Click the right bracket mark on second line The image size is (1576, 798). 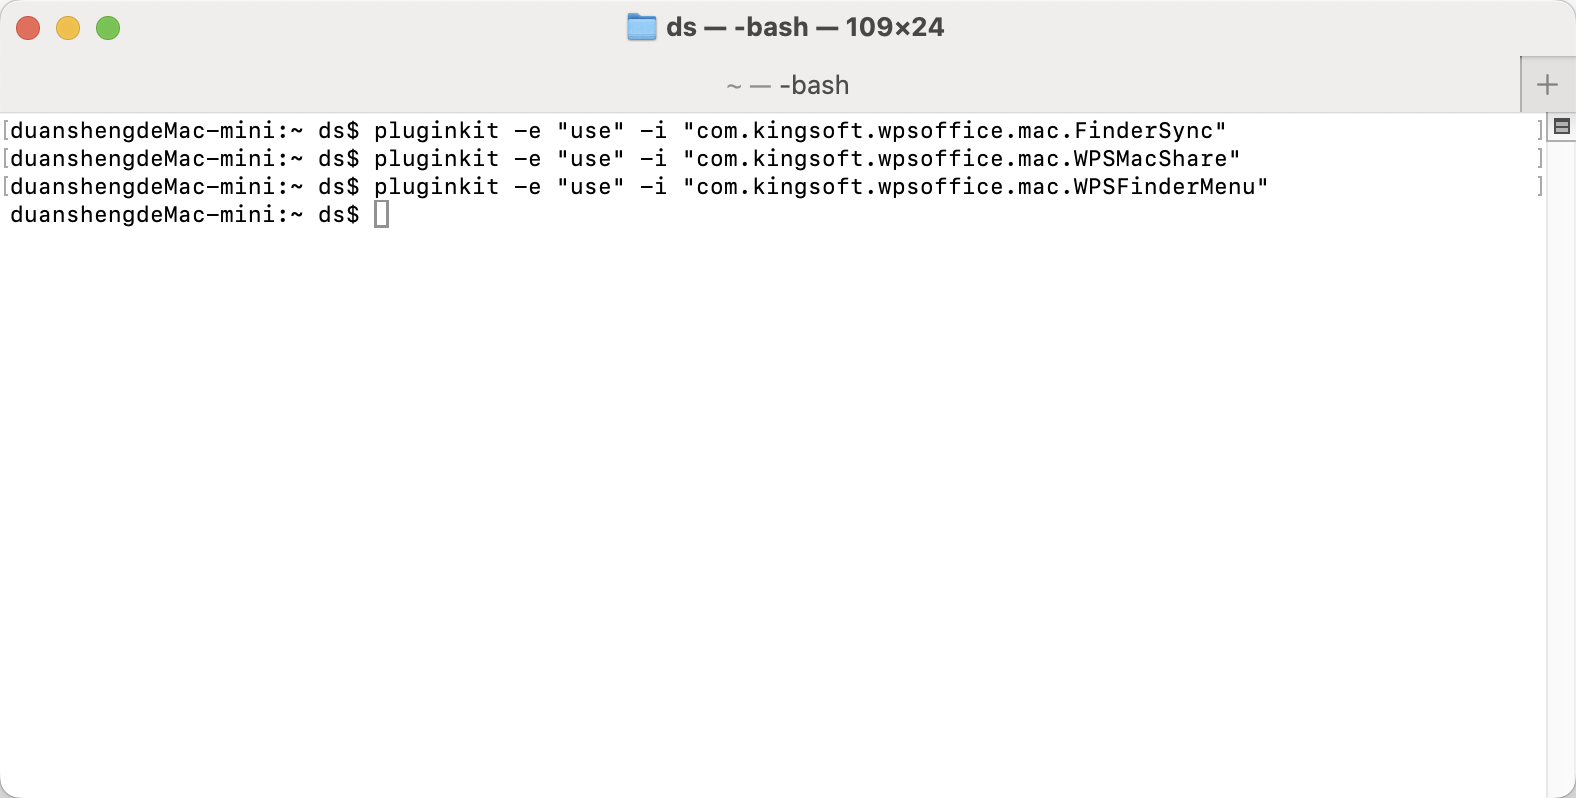[x=1540, y=158]
